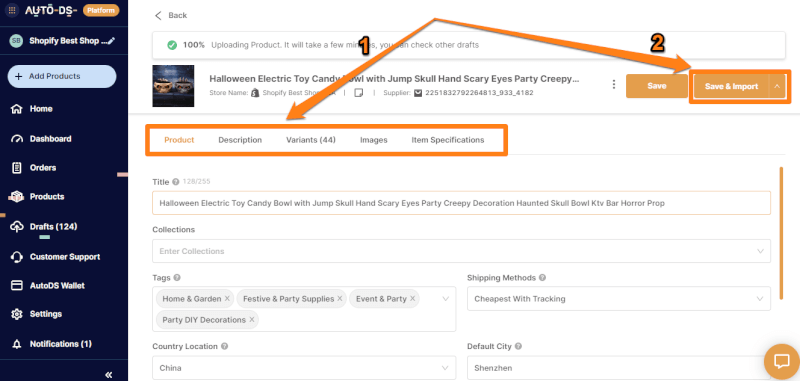
Task: Go Back to the drafts list
Action: [171, 15]
